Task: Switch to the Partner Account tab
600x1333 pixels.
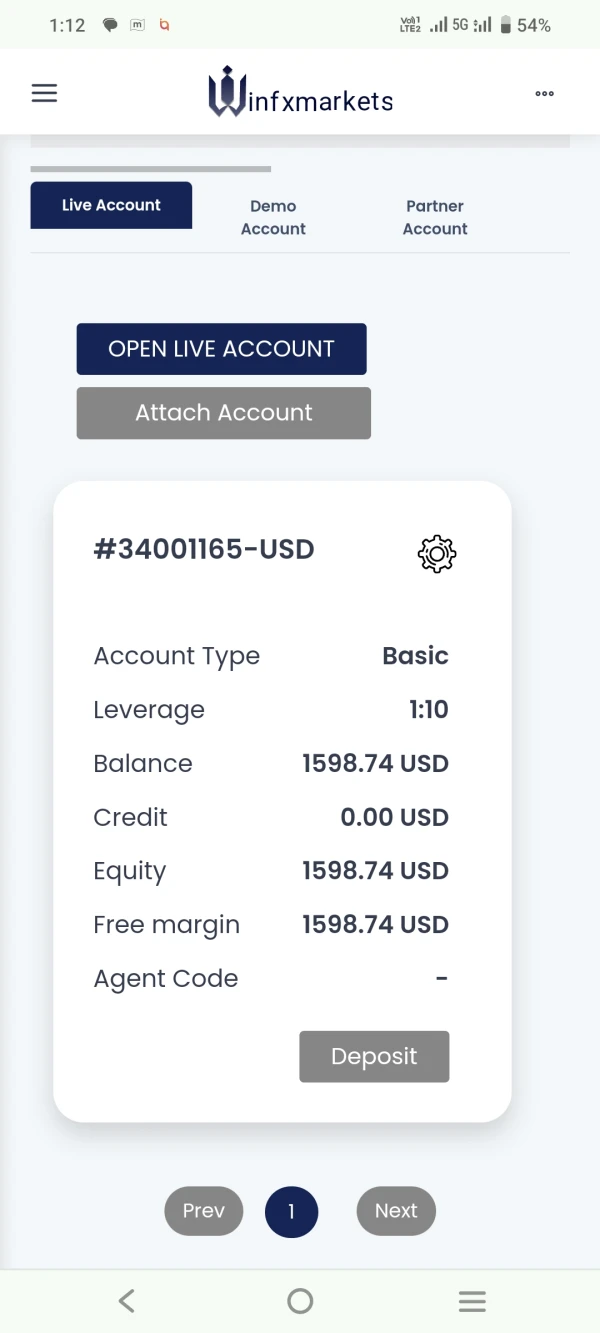Action: click(x=435, y=217)
